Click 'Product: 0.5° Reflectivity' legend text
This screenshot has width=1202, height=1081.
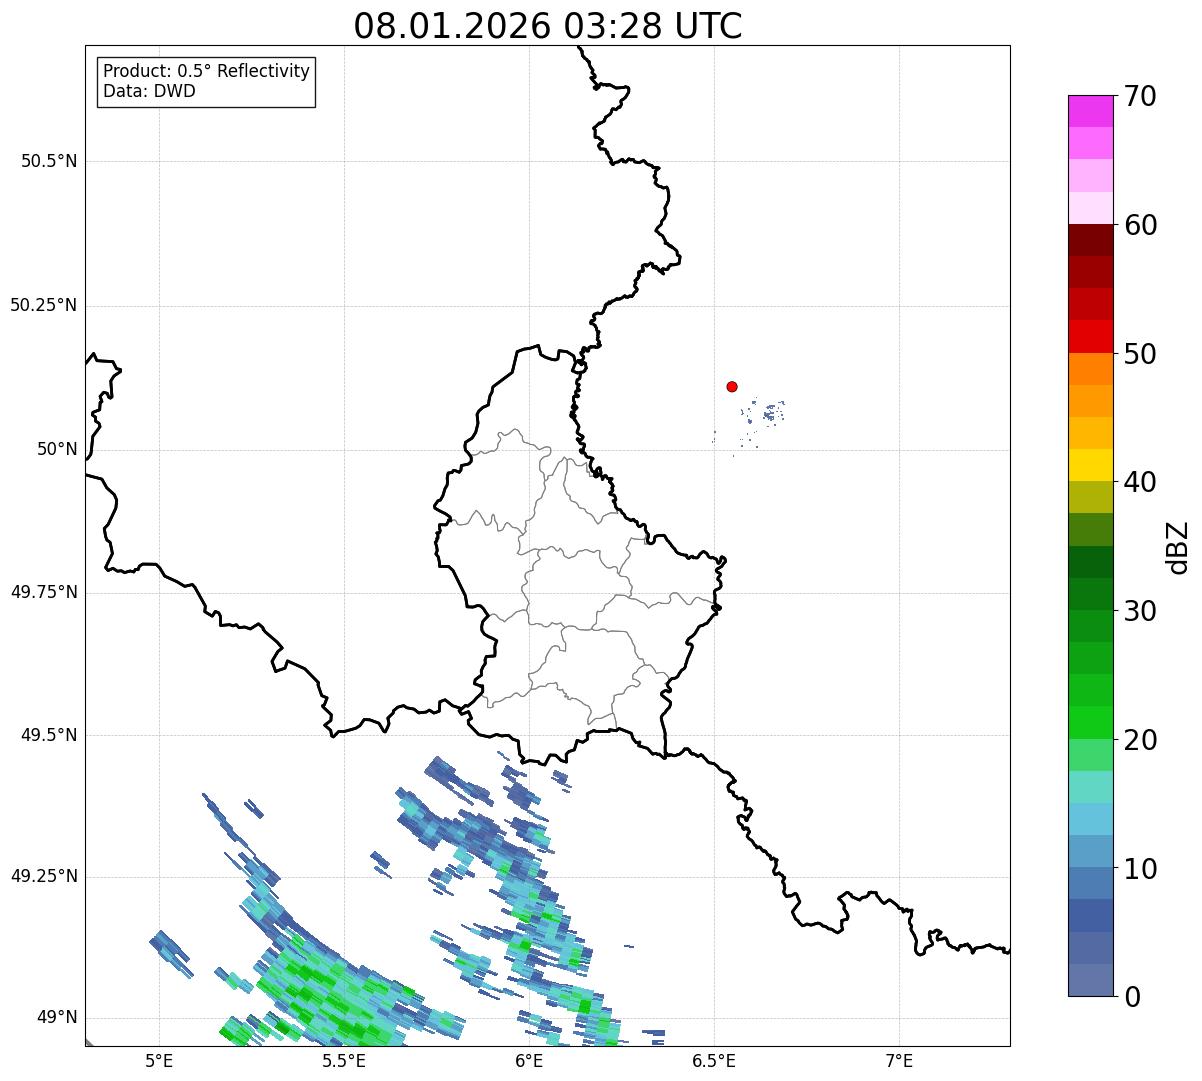point(207,72)
